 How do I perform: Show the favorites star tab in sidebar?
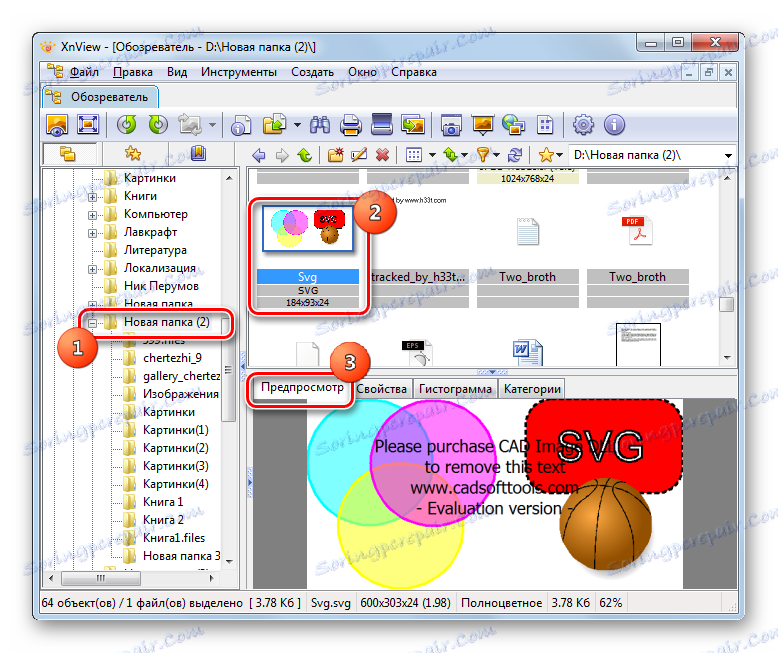tap(132, 154)
